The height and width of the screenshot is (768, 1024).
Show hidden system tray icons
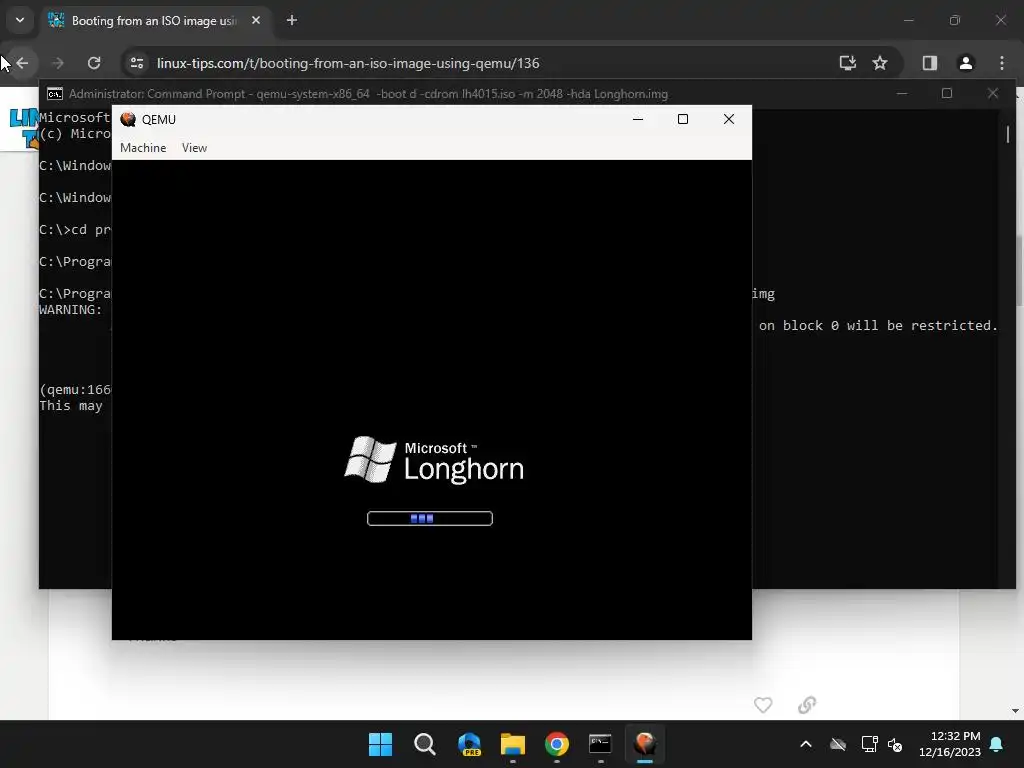(806, 744)
